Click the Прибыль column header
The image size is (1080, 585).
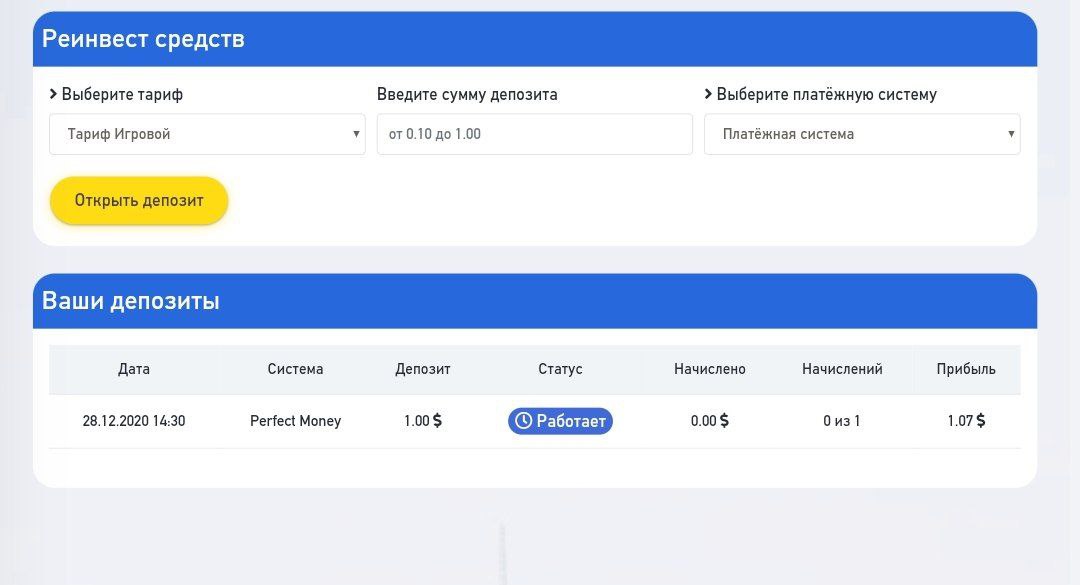(966, 369)
